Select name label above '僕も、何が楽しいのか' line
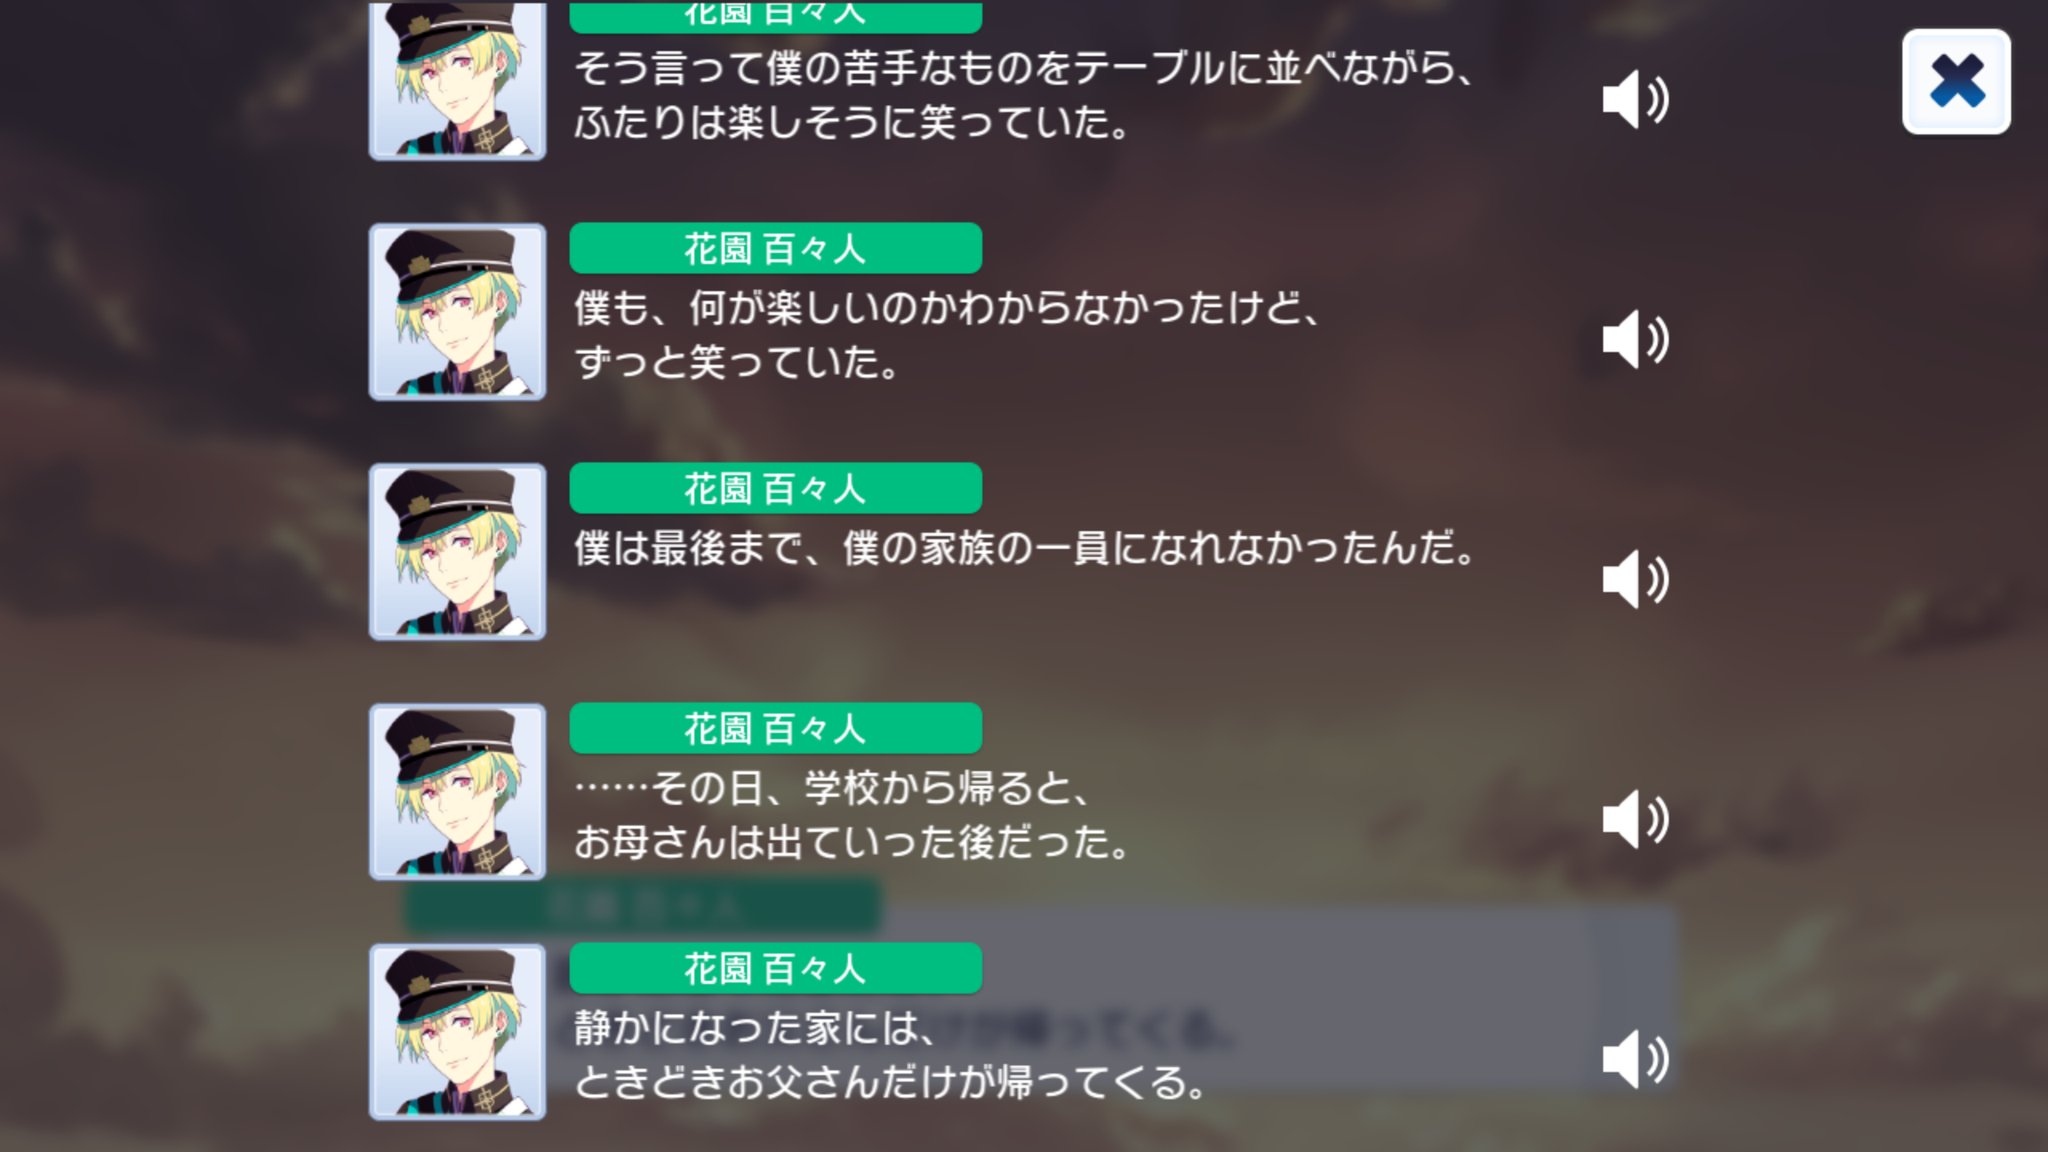2048x1152 pixels. [775, 248]
